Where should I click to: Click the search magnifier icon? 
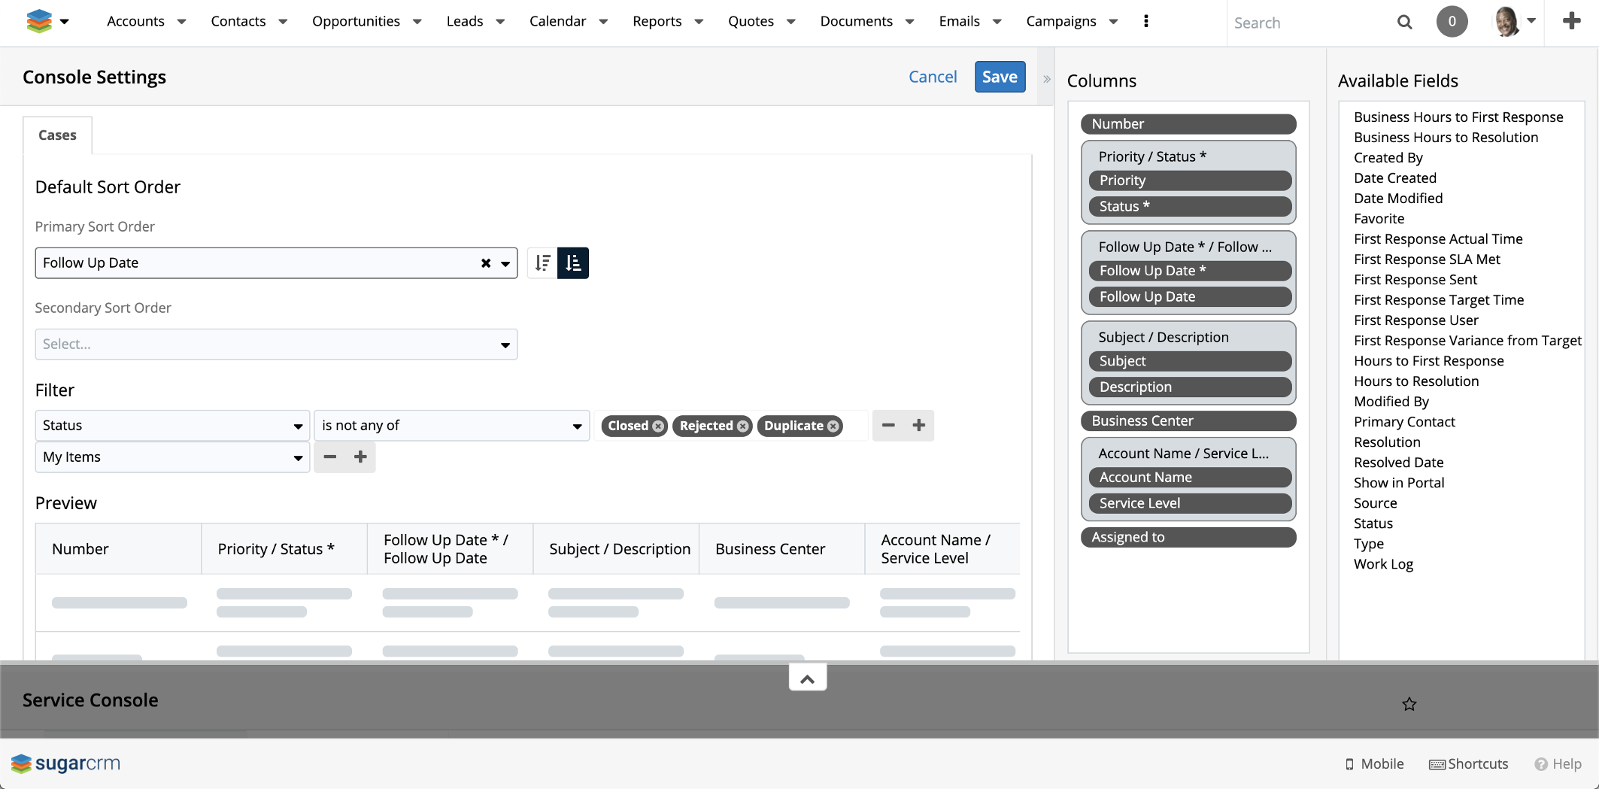click(1404, 22)
